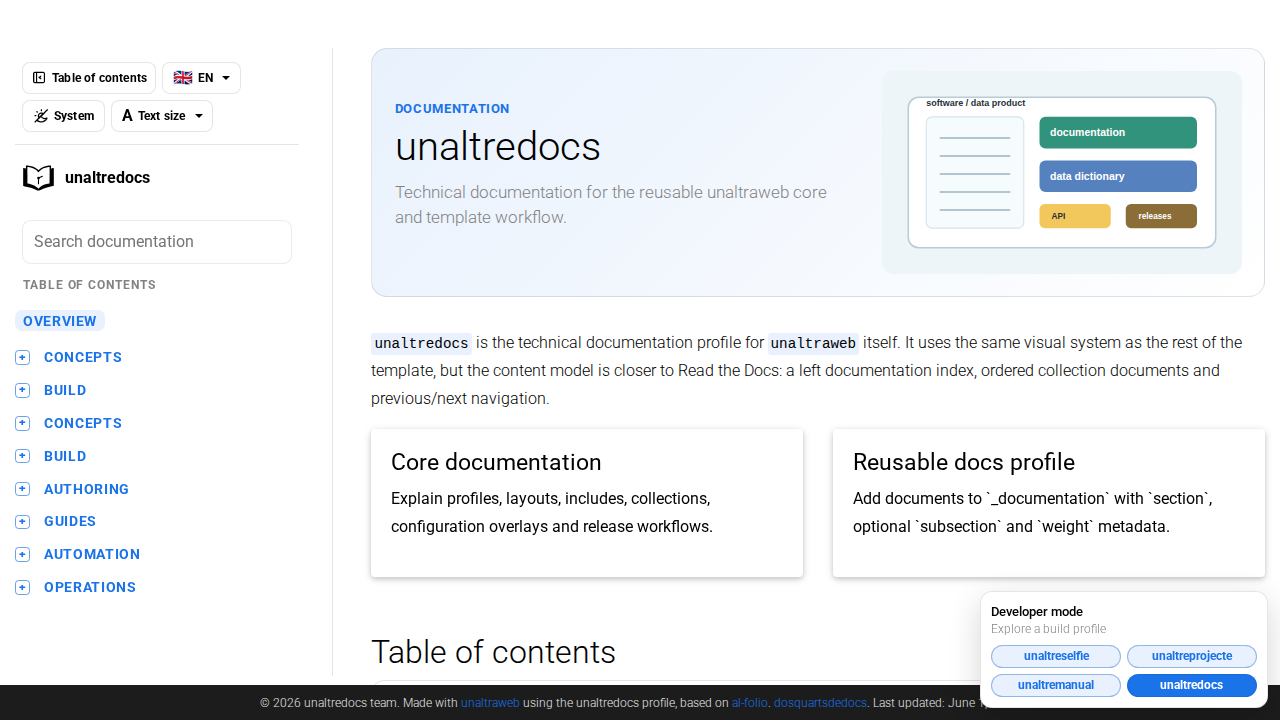Click the unaltredocs book logo icon
This screenshot has width=1280, height=720.
pyautogui.click(x=38, y=178)
